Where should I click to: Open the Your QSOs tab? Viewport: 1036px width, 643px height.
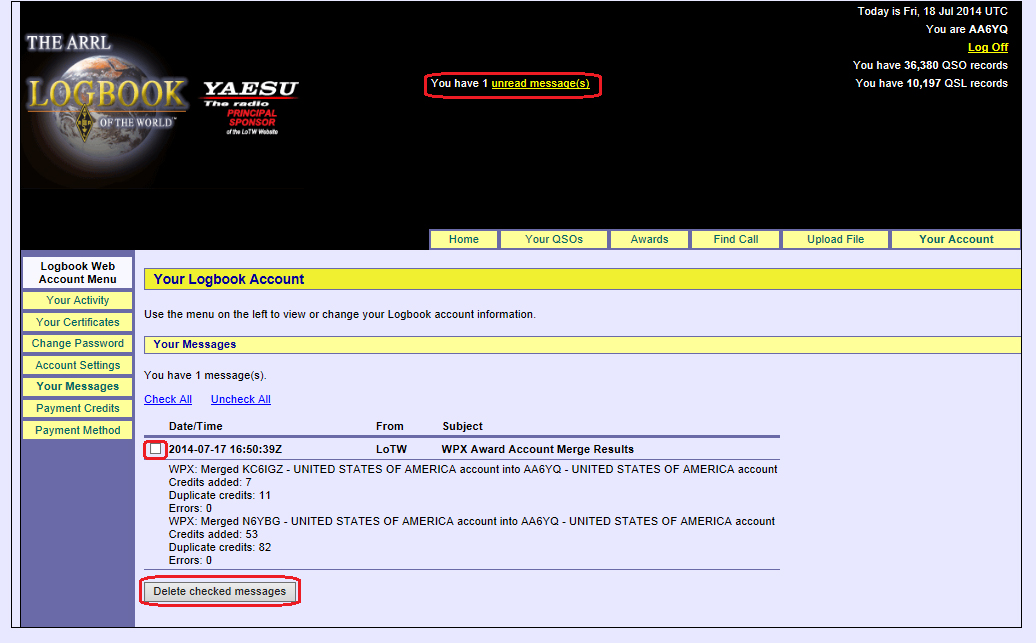coord(554,240)
